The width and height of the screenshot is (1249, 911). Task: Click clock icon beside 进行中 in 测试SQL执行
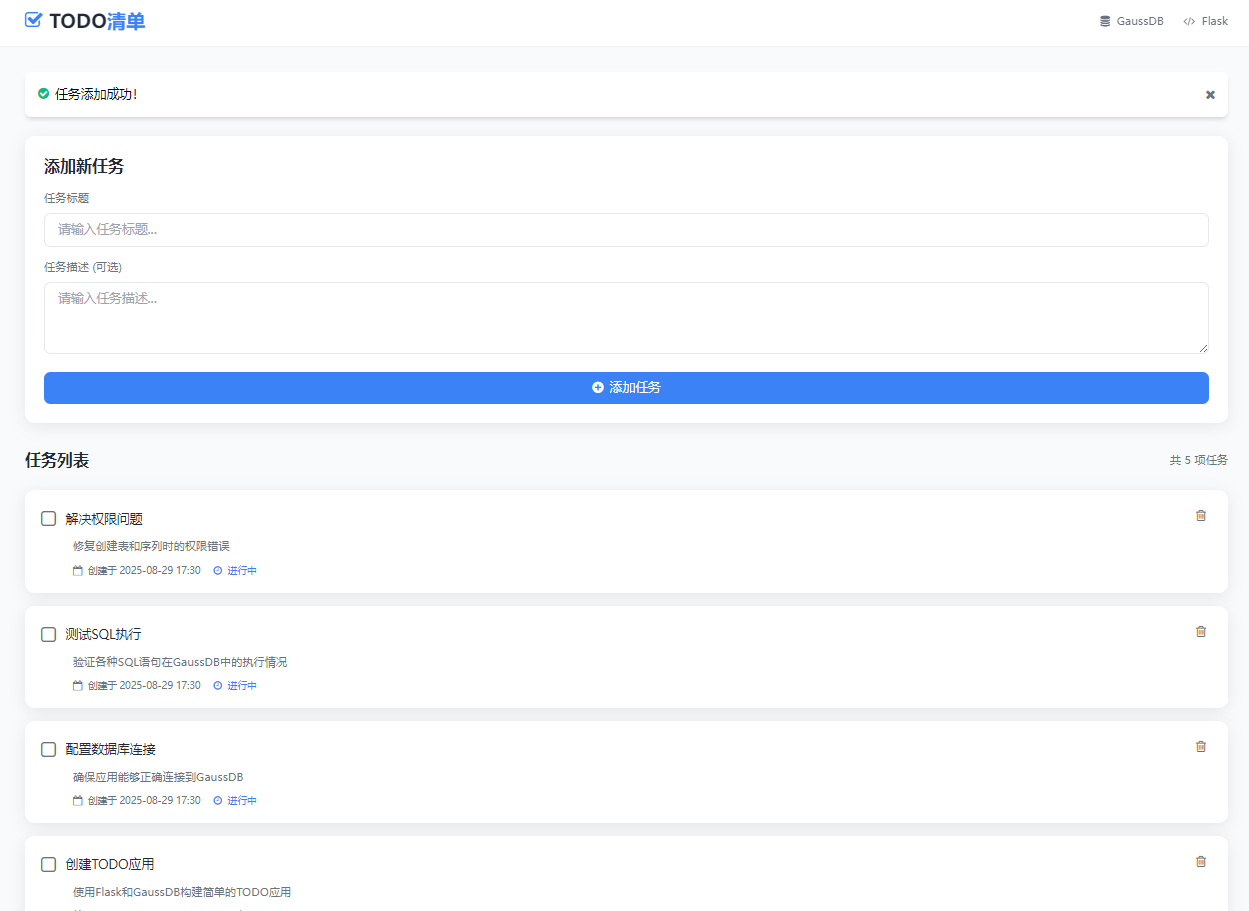pos(218,686)
